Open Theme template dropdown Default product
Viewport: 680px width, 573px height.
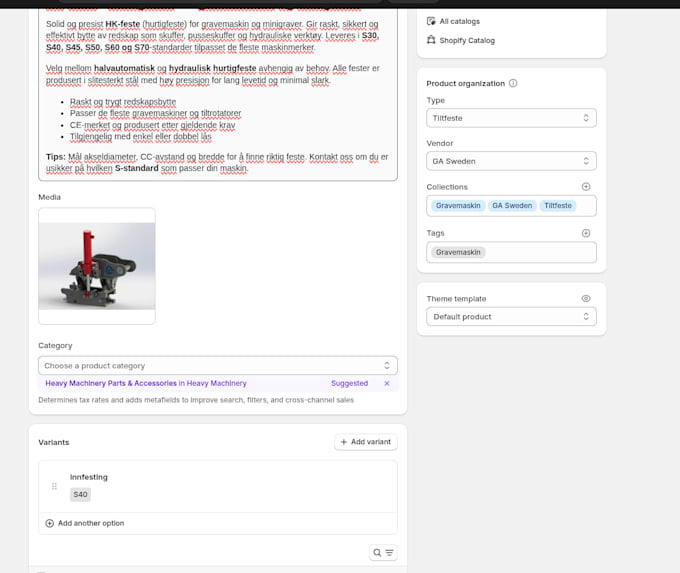[x=511, y=317]
